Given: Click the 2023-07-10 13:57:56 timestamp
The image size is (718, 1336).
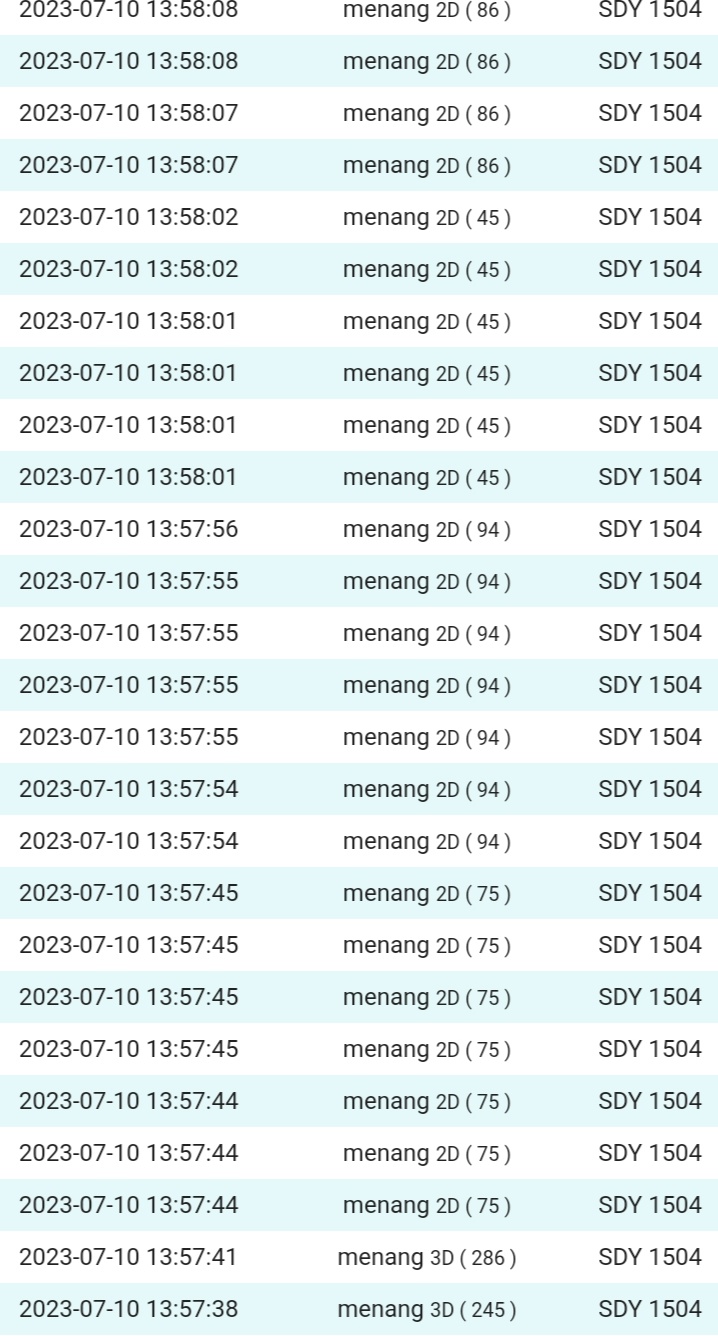Looking at the screenshot, I should pyautogui.click(x=128, y=528).
